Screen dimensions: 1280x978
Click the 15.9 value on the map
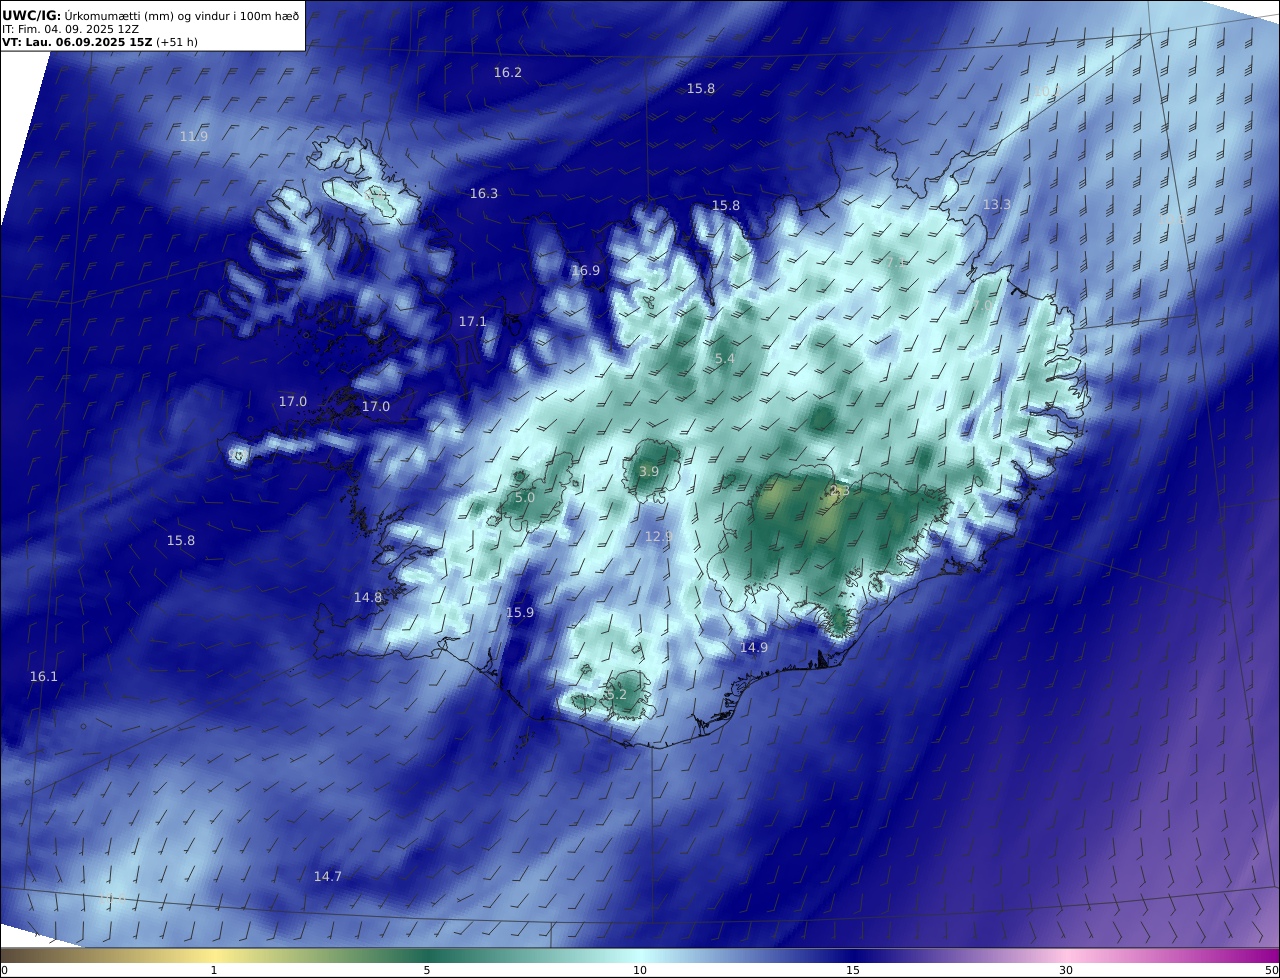[x=520, y=613]
